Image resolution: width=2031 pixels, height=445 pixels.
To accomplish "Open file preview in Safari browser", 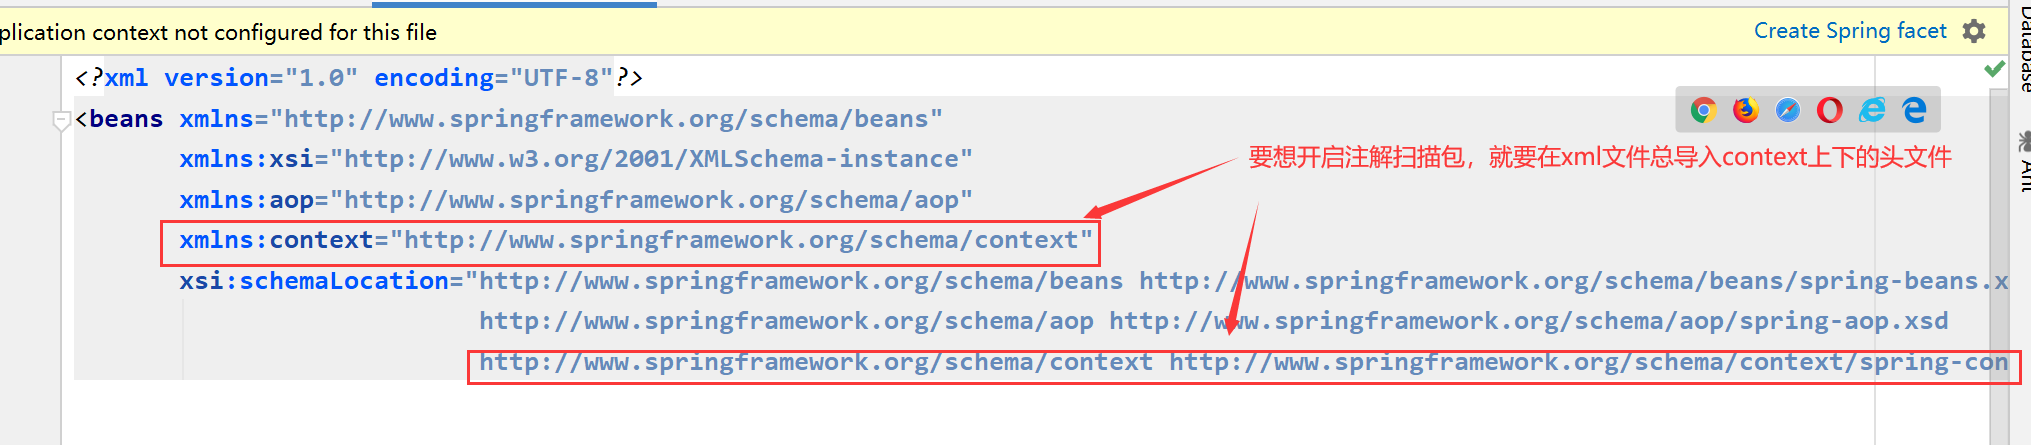I will tap(1788, 110).
